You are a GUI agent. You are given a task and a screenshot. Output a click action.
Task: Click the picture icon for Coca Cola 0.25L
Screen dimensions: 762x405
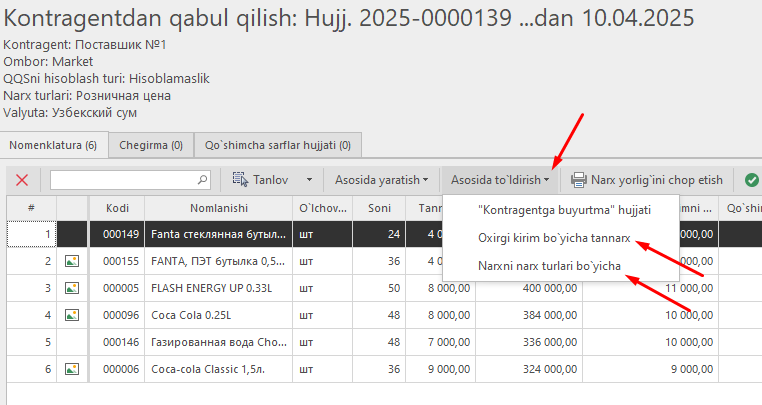pos(71,314)
